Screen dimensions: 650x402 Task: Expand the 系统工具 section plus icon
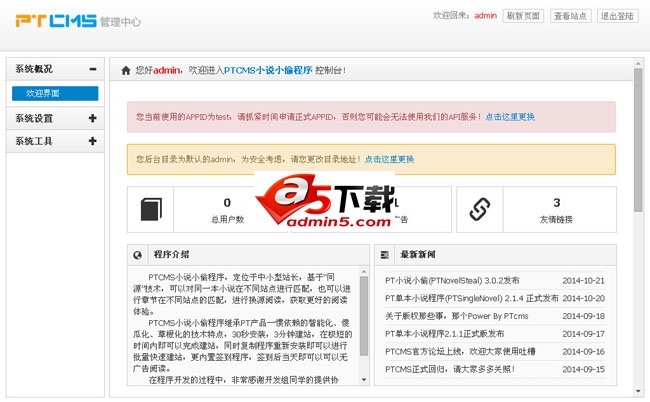(92, 141)
